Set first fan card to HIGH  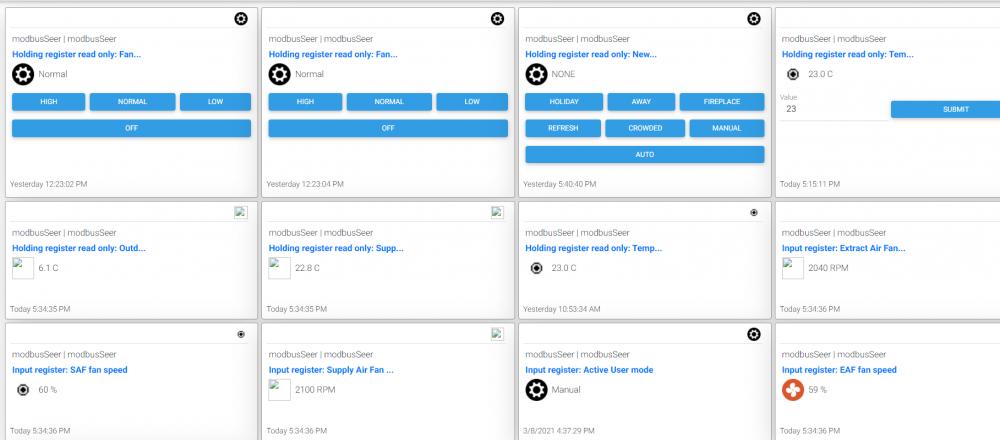(x=48, y=102)
